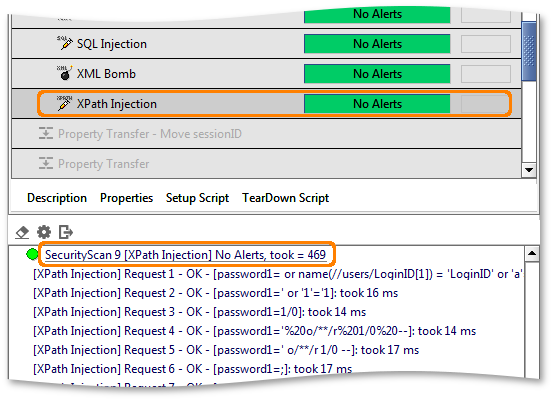Click the Move sessionID property transfer icon
The width and height of the screenshot is (553, 401).
(x=46, y=133)
